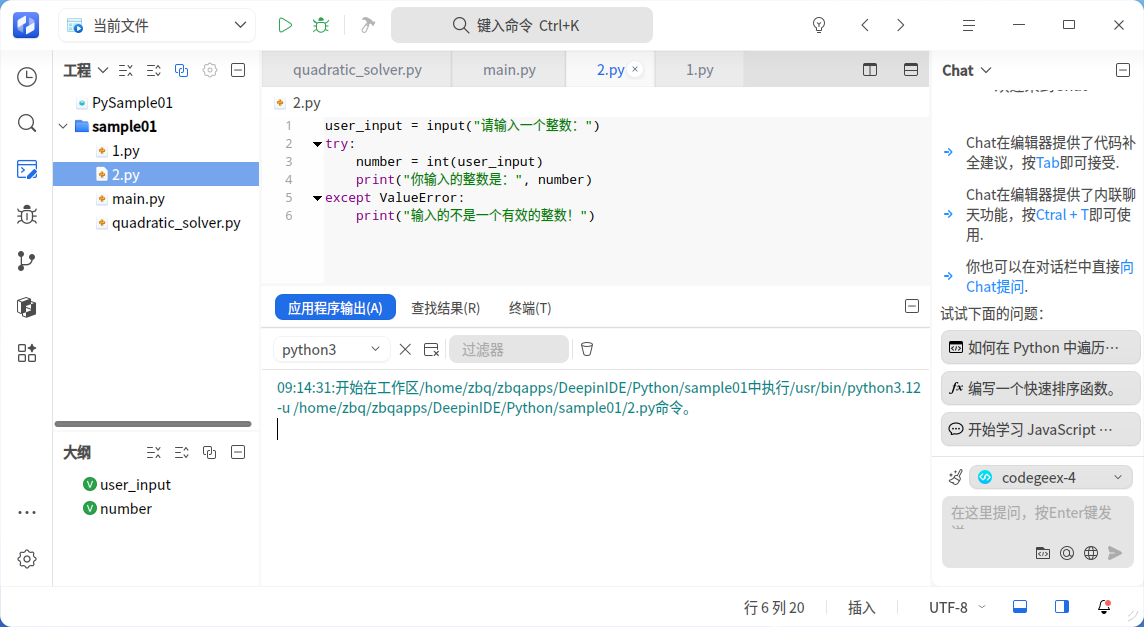Open the version control branch sidebar icon
Image resolution: width=1144 pixels, height=627 pixels.
click(27, 261)
